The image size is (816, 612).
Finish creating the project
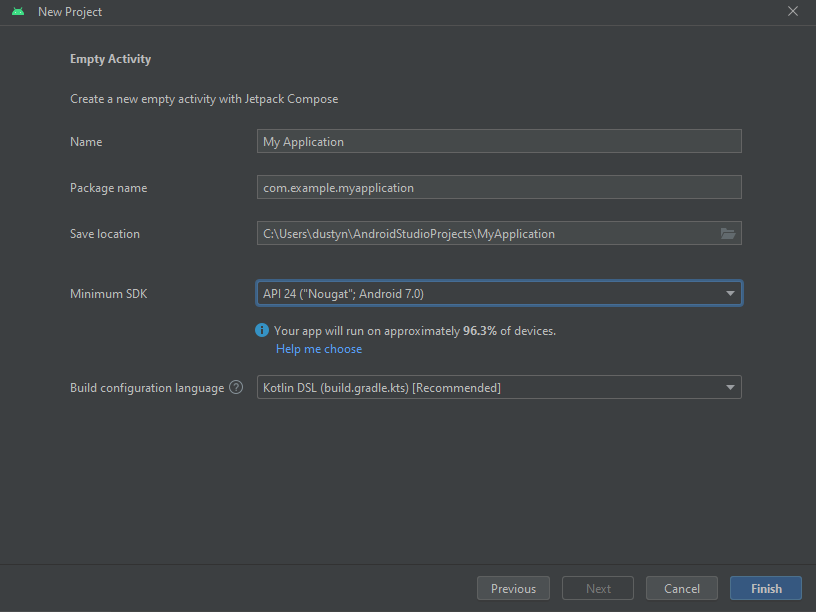(766, 589)
